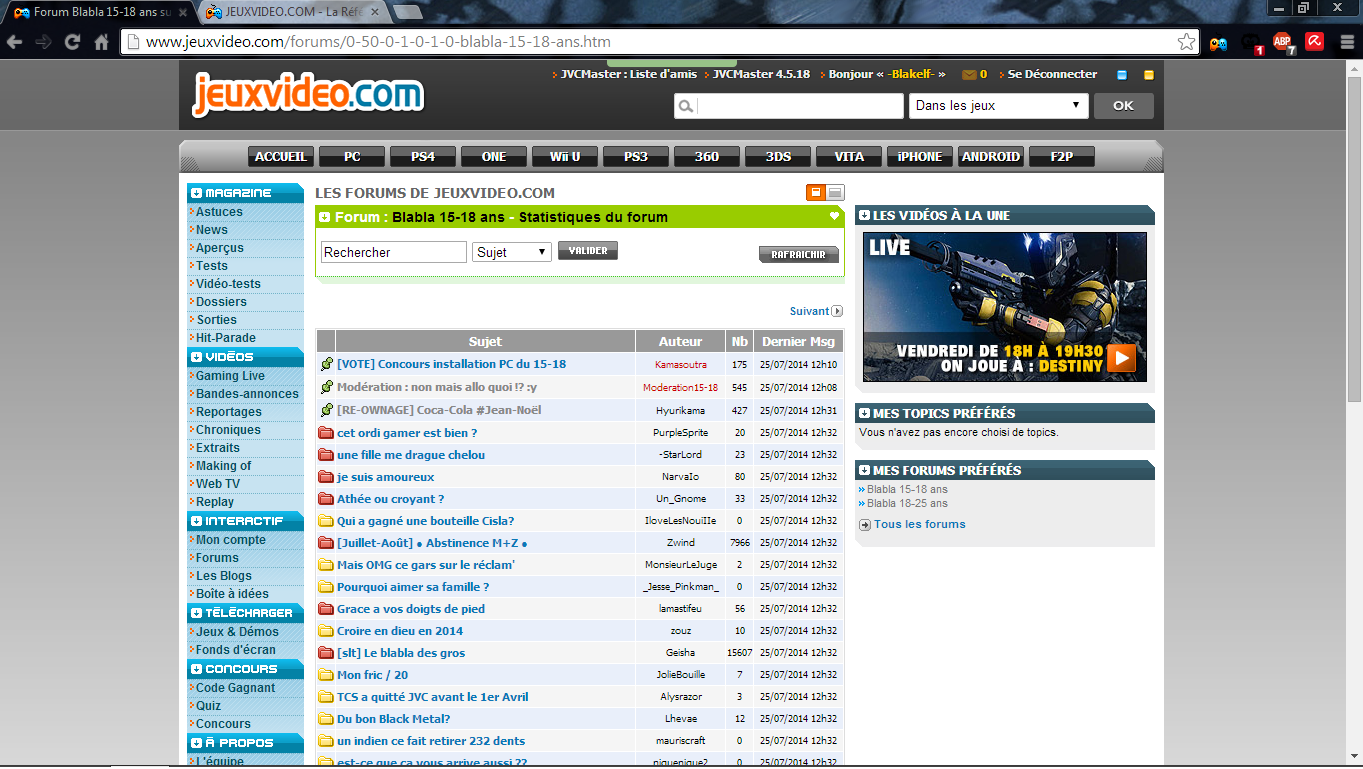This screenshot has height=769, width=1363.
Task: Open the Adblock Plus extension icon
Action: (1282, 42)
